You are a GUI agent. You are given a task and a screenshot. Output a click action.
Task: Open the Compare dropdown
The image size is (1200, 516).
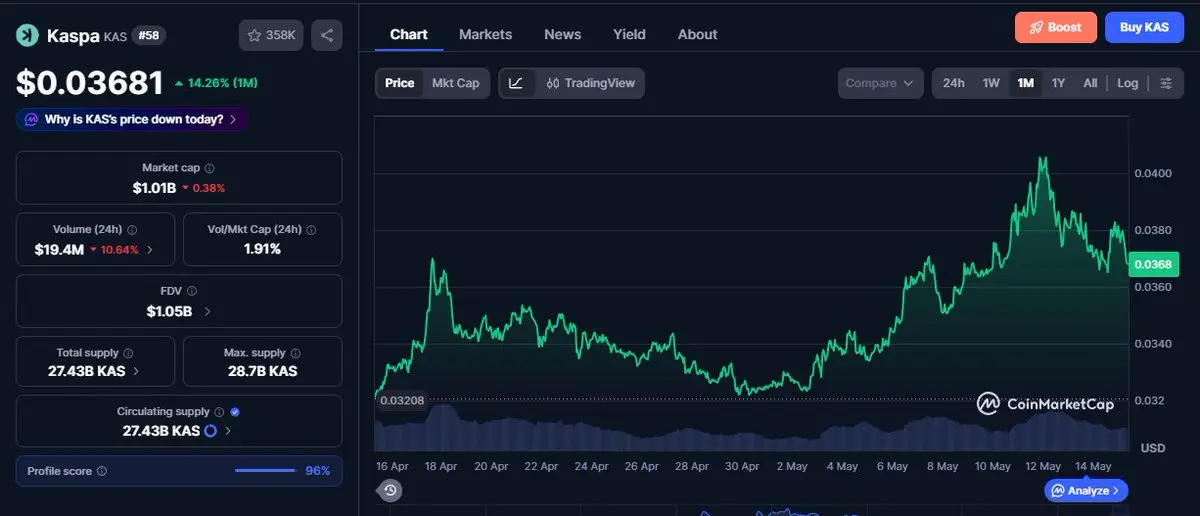coord(880,83)
